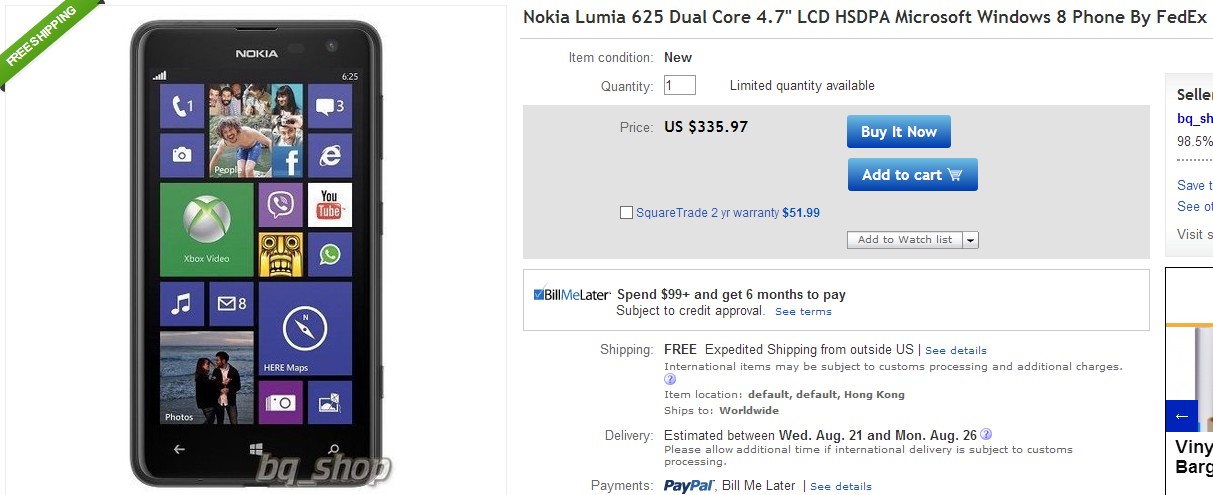Open the Shipping See details link
1213x495 pixels.
[955, 351]
